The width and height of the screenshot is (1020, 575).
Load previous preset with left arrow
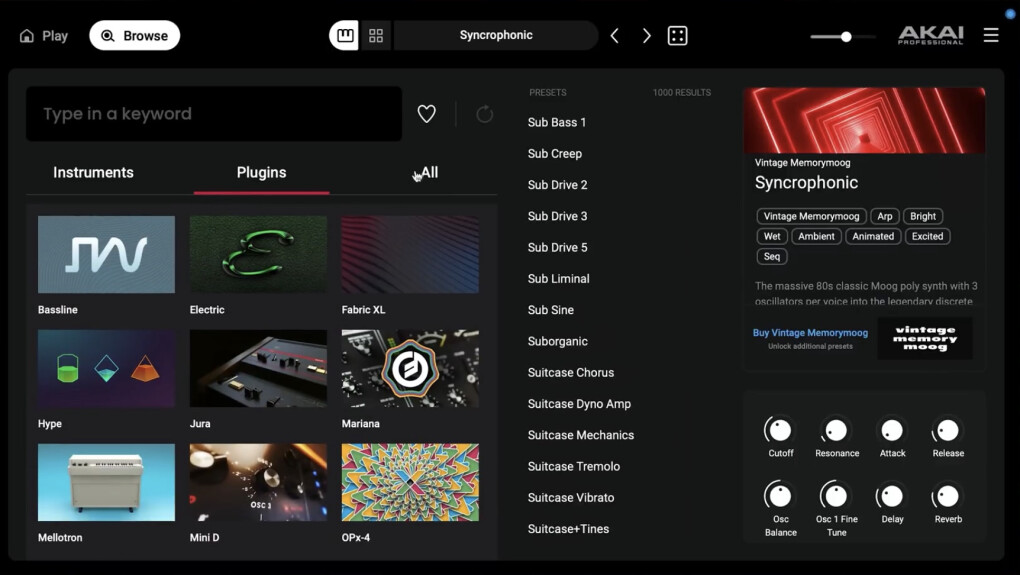click(614, 36)
